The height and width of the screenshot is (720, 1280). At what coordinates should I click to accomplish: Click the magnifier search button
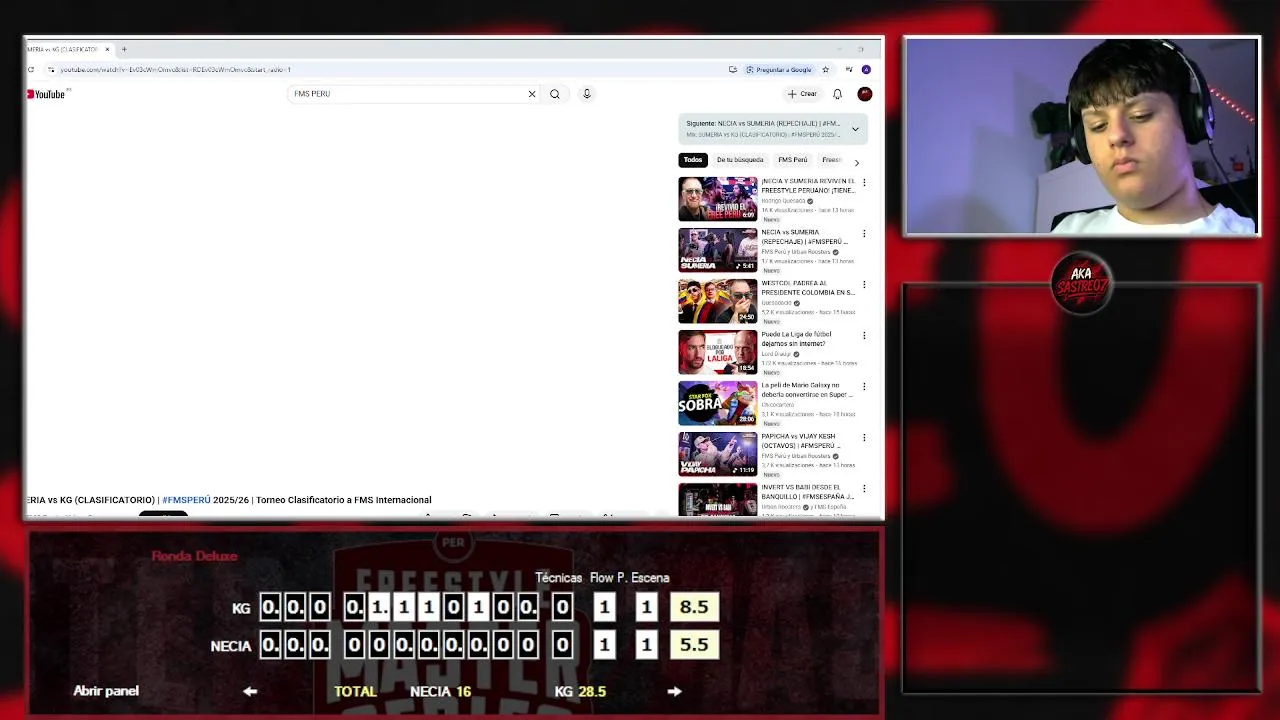click(x=555, y=94)
